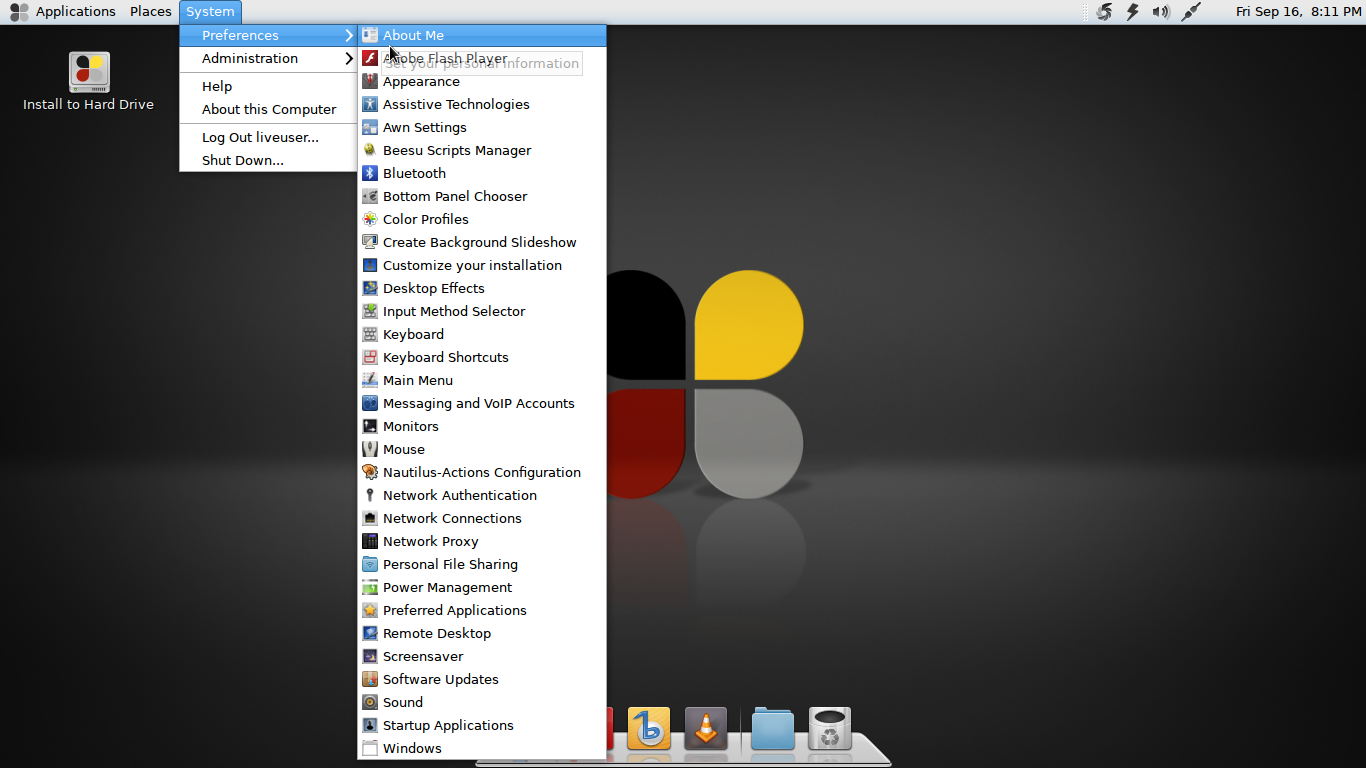Click the Create Background Slideshow icon
Viewport: 1366px width, 768px height.
tap(370, 242)
